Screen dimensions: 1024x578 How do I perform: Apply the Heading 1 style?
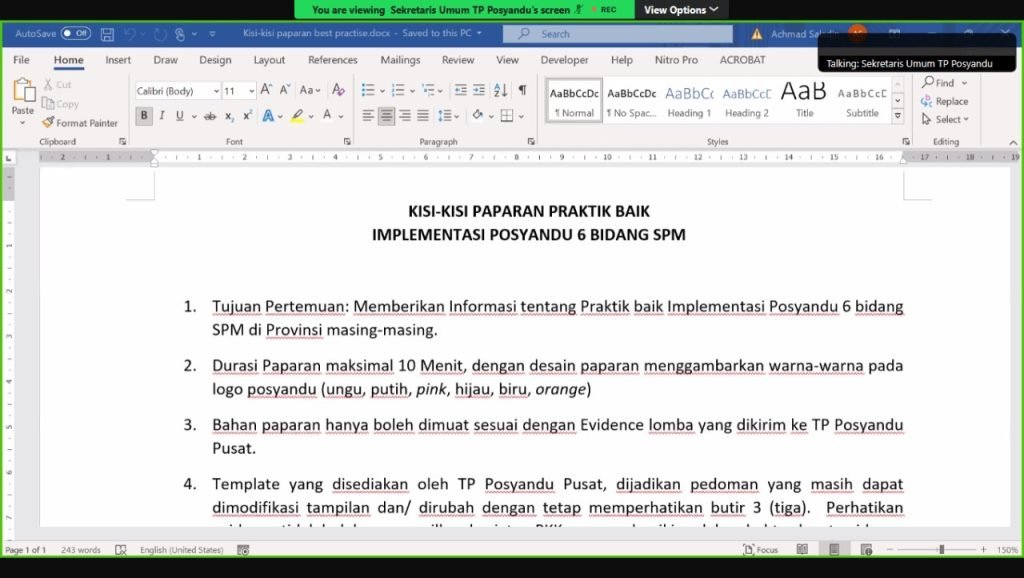[689, 101]
